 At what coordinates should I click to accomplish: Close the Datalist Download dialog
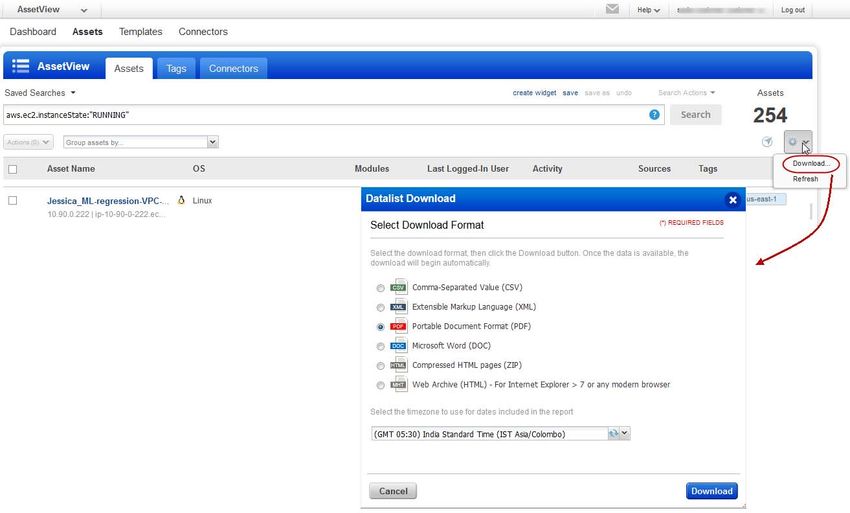click(732, 200)
